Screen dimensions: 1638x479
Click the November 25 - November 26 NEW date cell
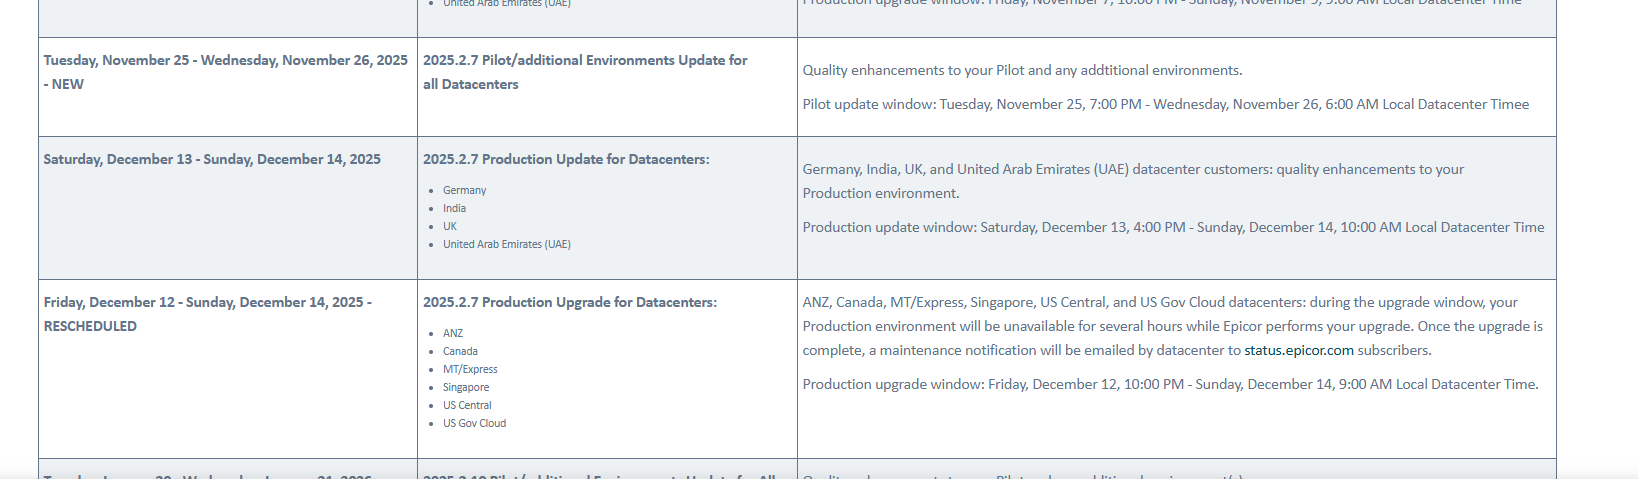tap(225, 72)
